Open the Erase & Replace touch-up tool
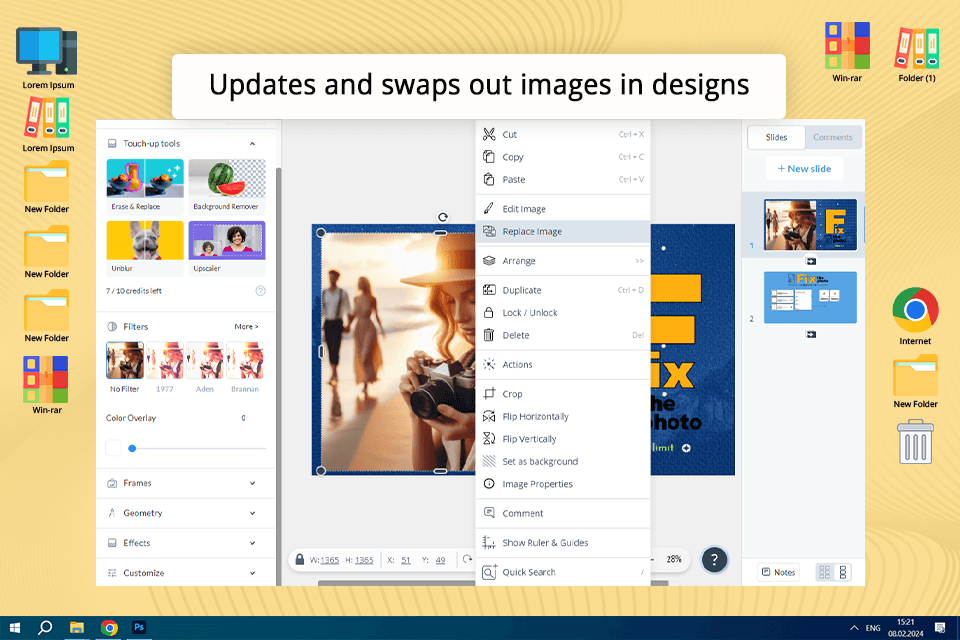 click(144, 186)
